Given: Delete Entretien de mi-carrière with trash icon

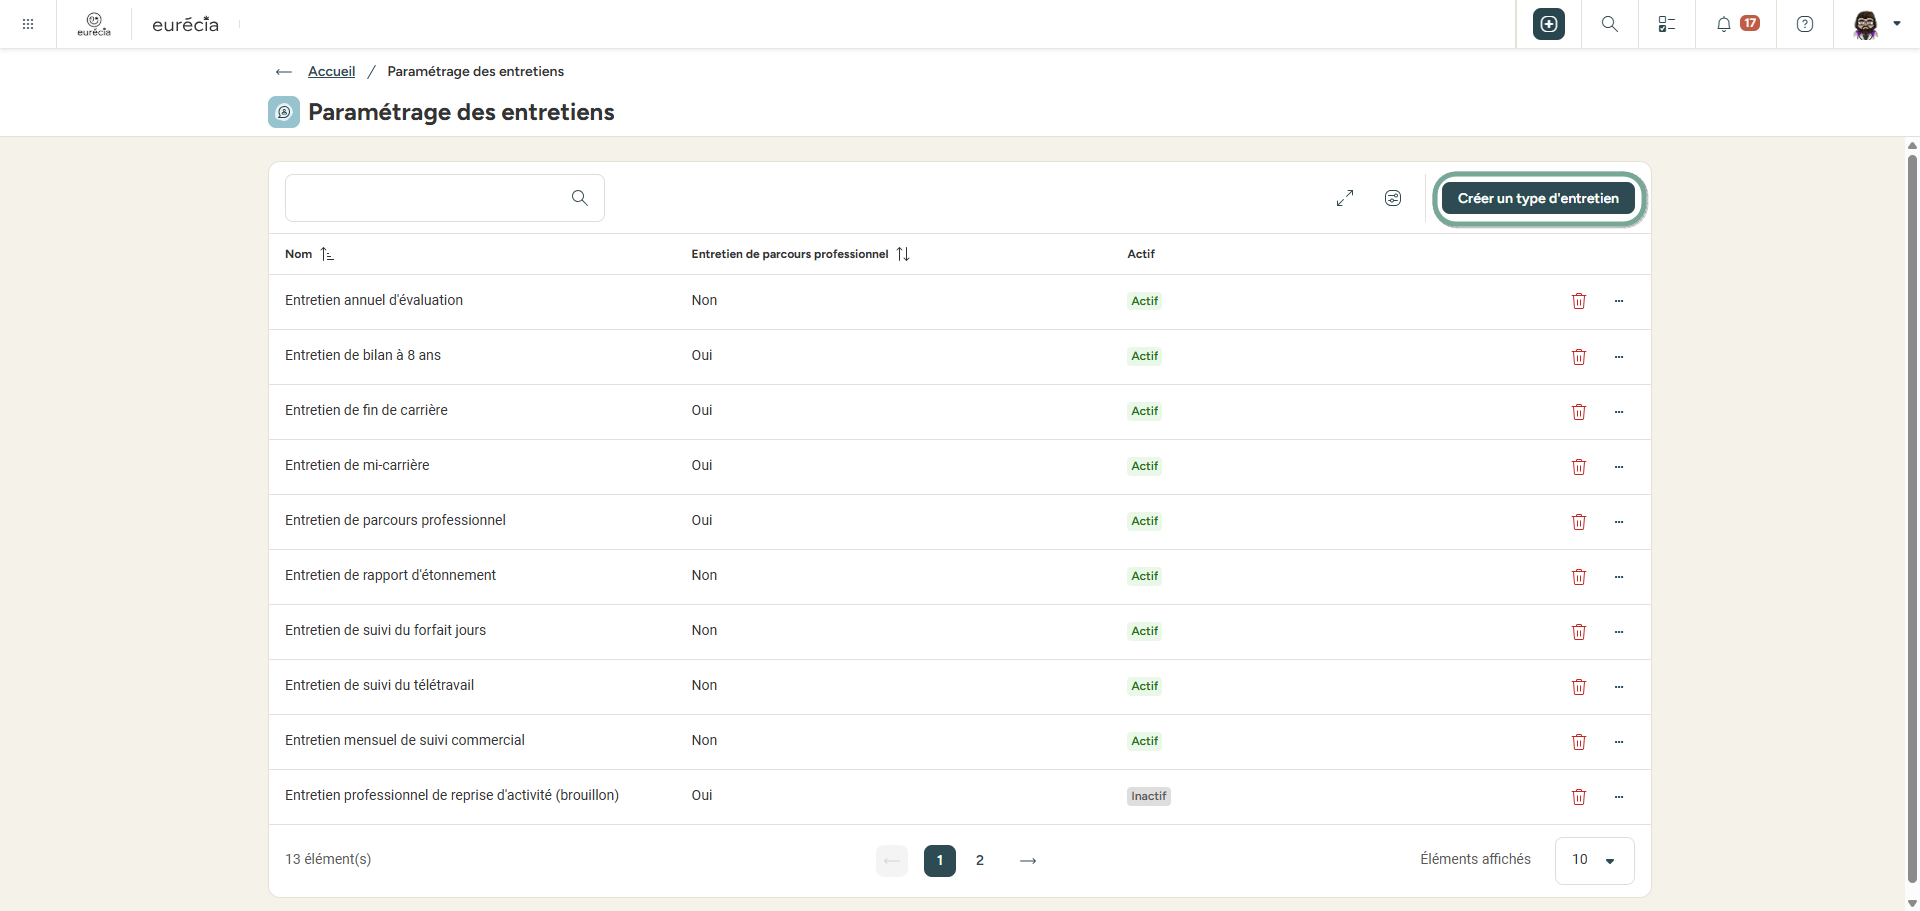Looking at the screenshot, I should (1579, 467).
